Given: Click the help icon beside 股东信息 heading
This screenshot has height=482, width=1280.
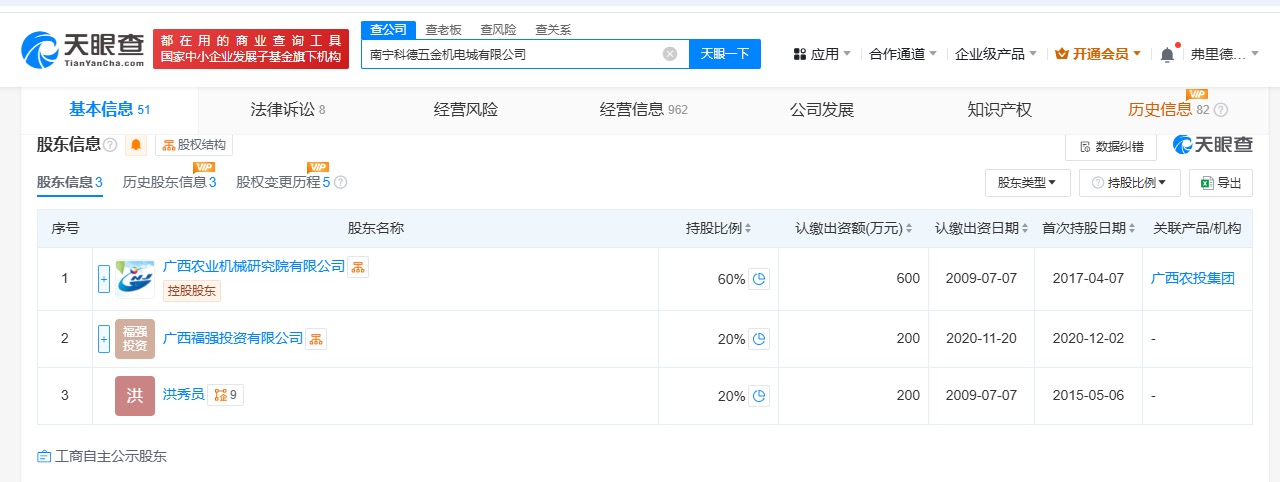Looking at the screenshot, I should pyautogui.click(x=110, y=145).
